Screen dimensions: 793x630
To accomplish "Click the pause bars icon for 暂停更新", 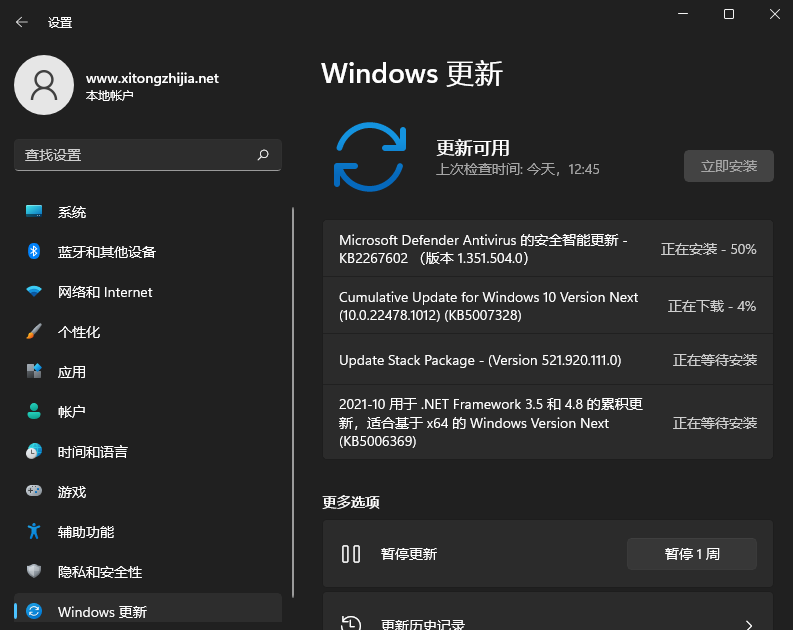I will tap(350, 554).
